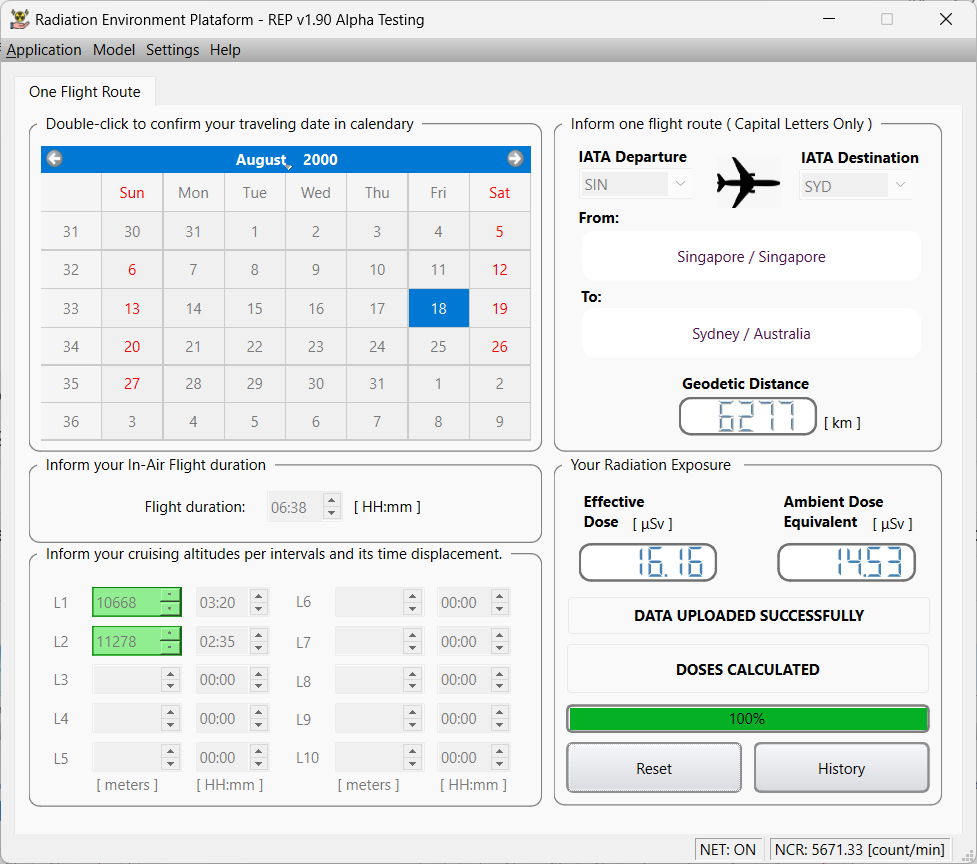Expand the IATA Destination dropdown
Screen dimensions: 977x864
coord(900,186)
